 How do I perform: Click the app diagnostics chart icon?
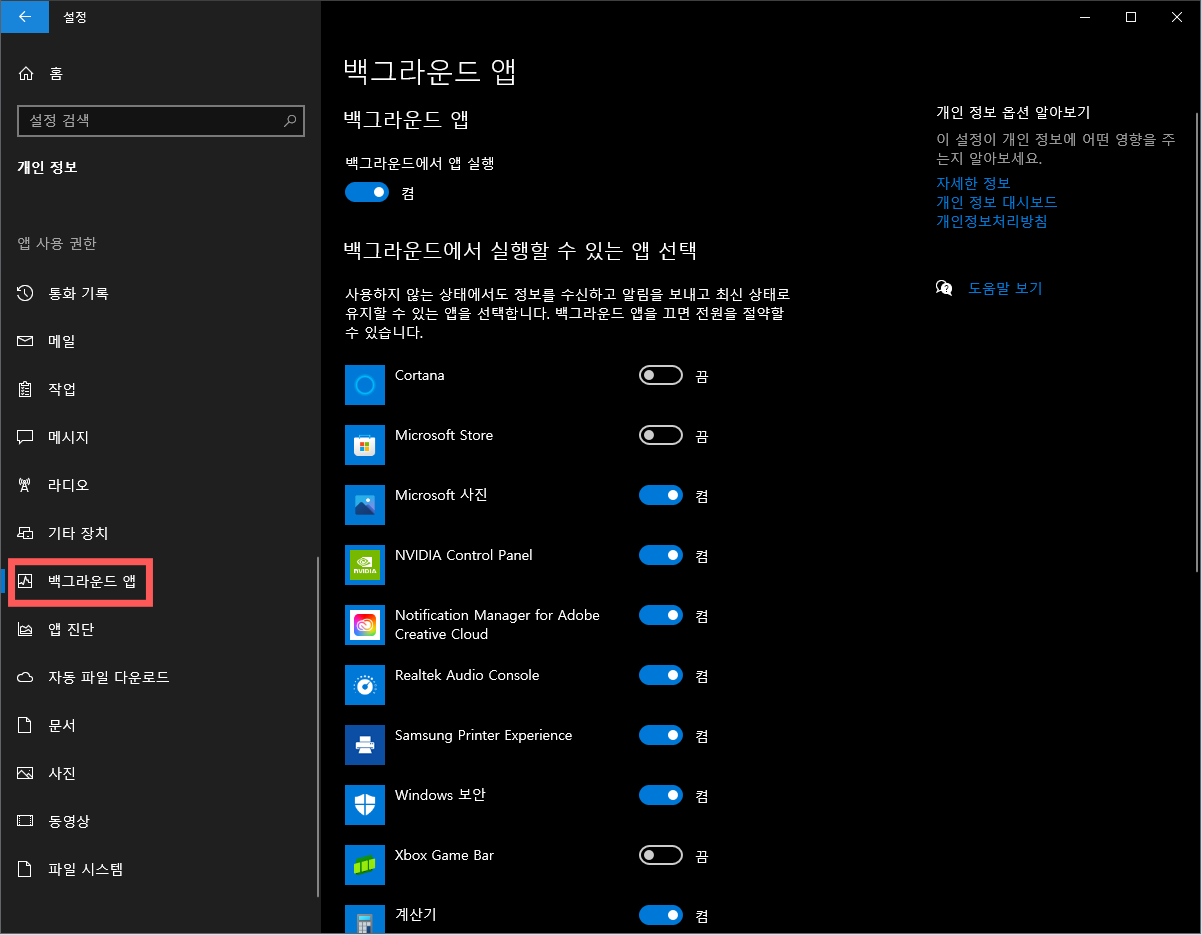pyautogui.click(x=26, y=629)
